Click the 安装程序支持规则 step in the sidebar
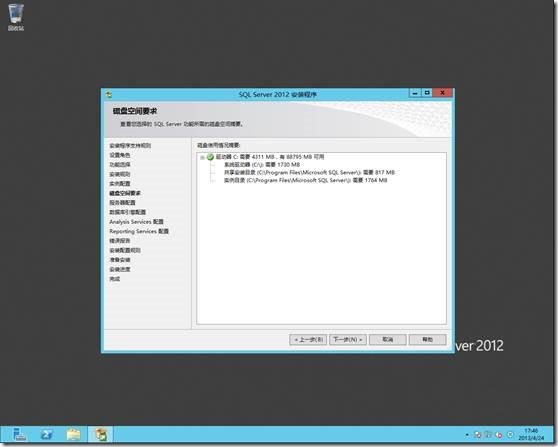558x447 pixels. tap(130, 146)
